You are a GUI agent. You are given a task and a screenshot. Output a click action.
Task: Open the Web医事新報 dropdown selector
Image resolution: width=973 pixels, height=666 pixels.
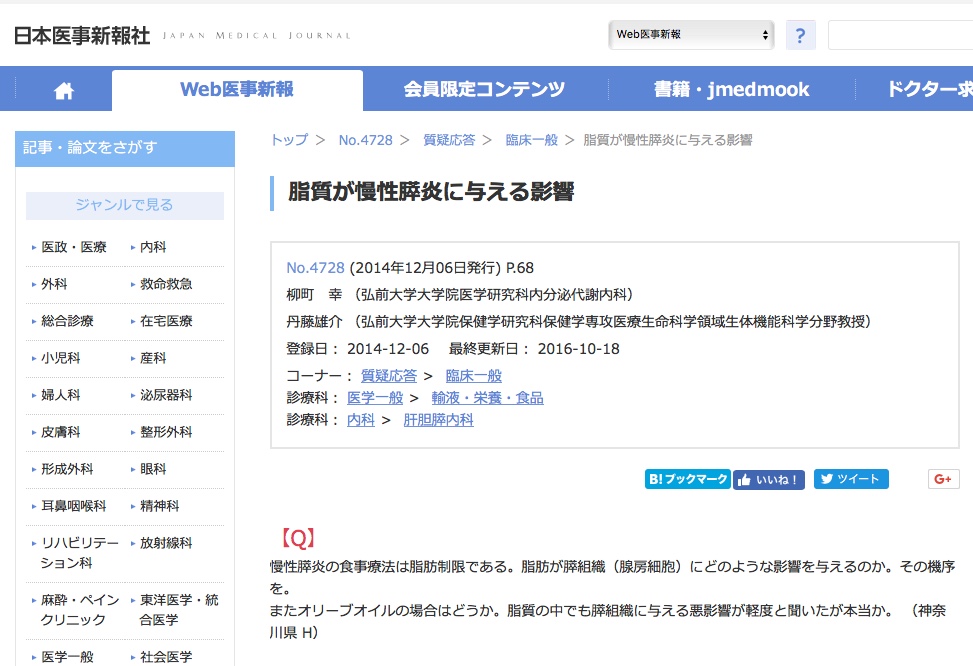pos(691,34)
